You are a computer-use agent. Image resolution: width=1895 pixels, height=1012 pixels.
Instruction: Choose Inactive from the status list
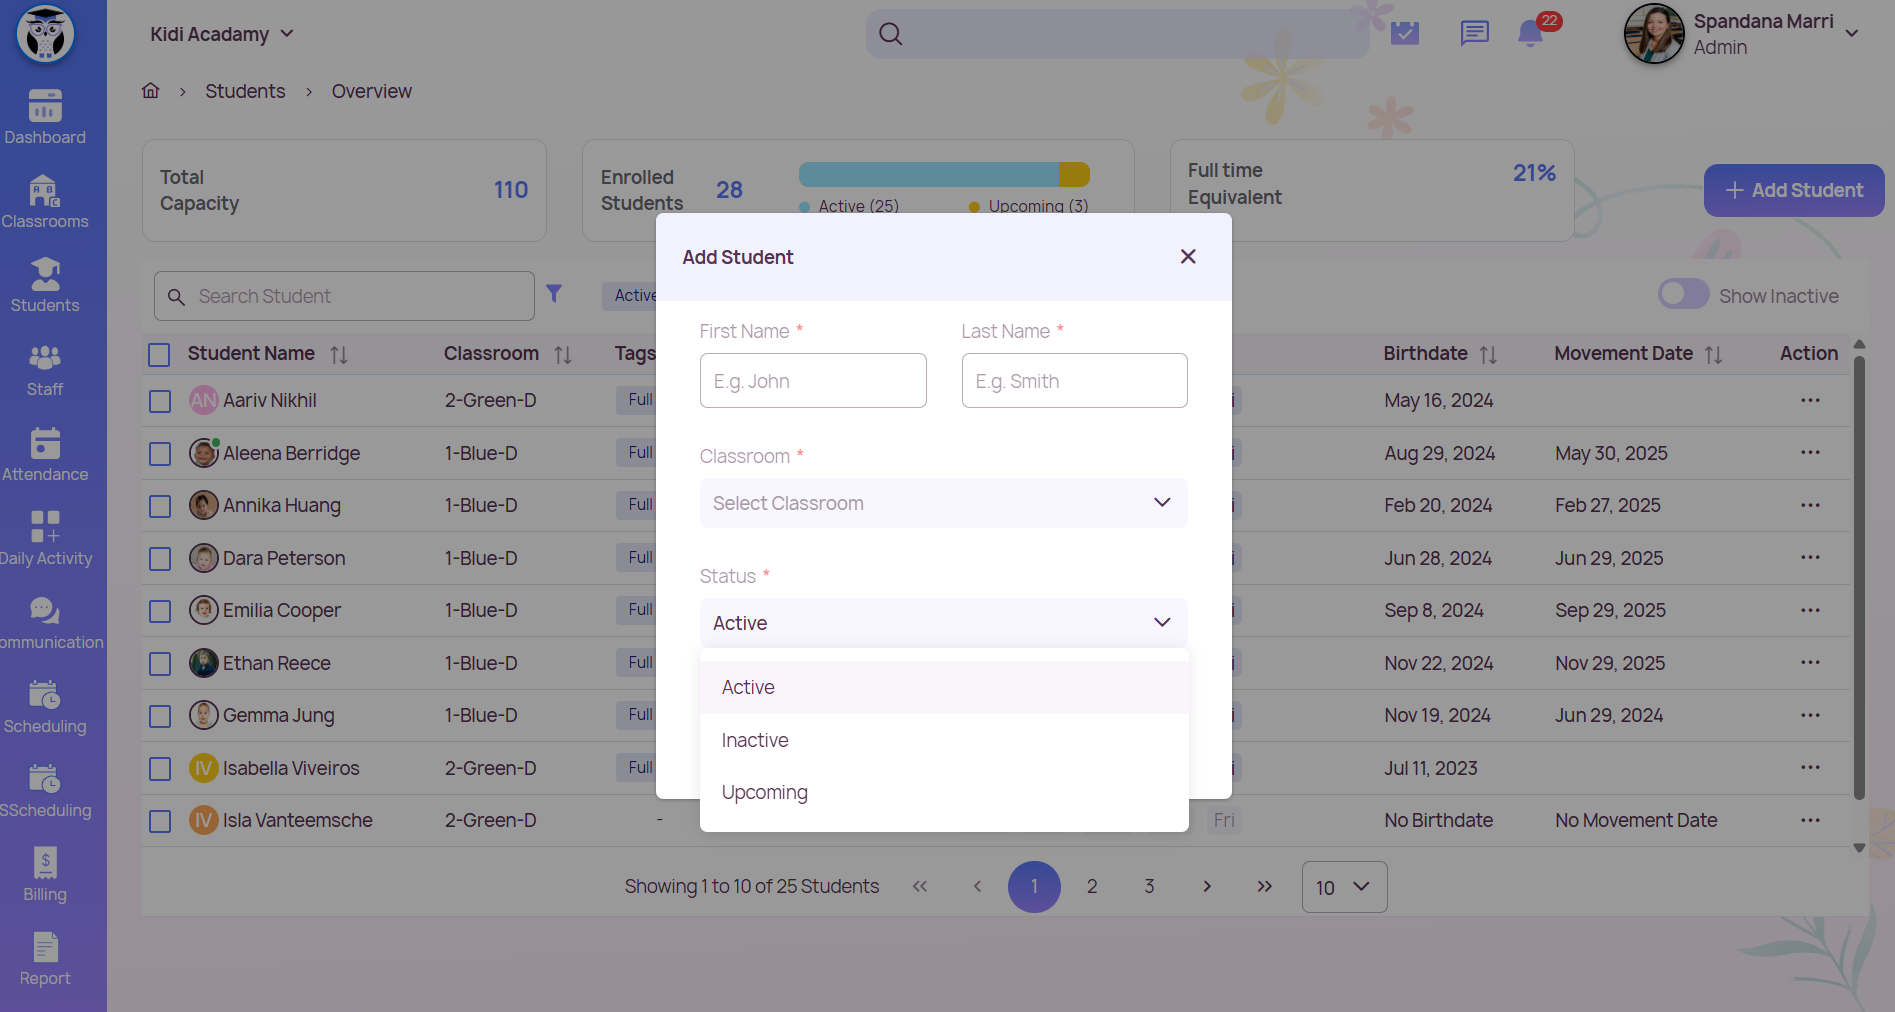tap(755, 740)
